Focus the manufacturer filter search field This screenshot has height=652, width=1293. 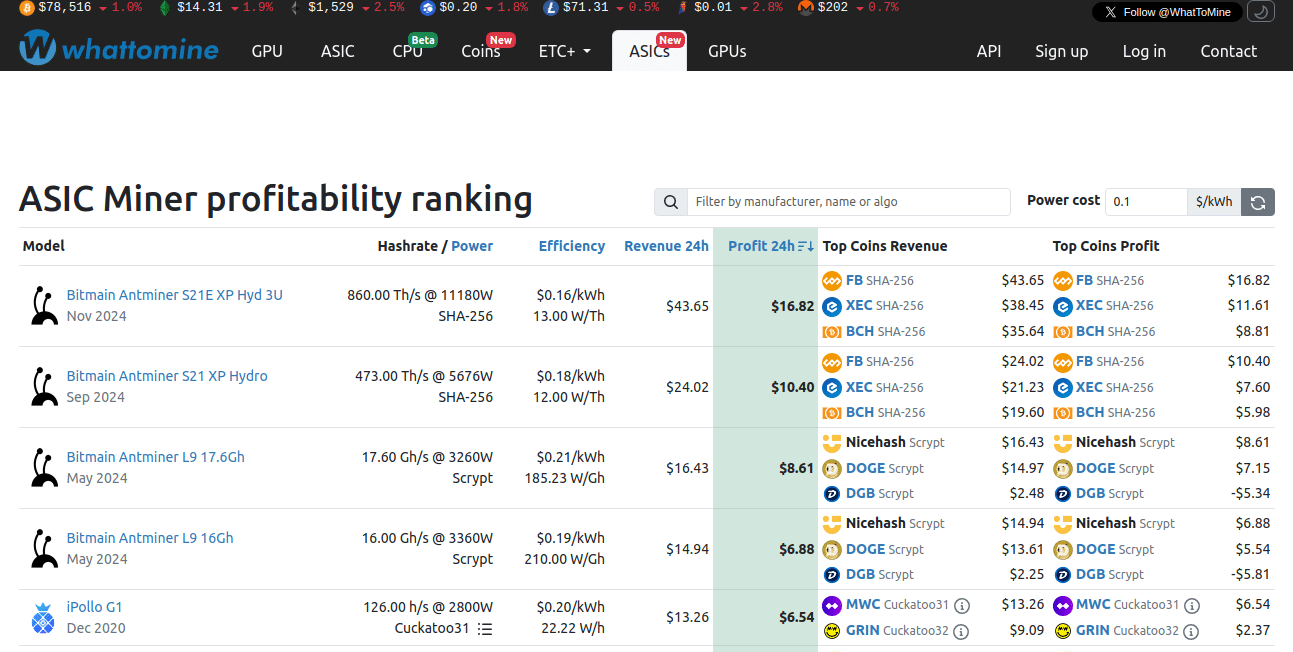pyautogui.click(x=848, y=202)
